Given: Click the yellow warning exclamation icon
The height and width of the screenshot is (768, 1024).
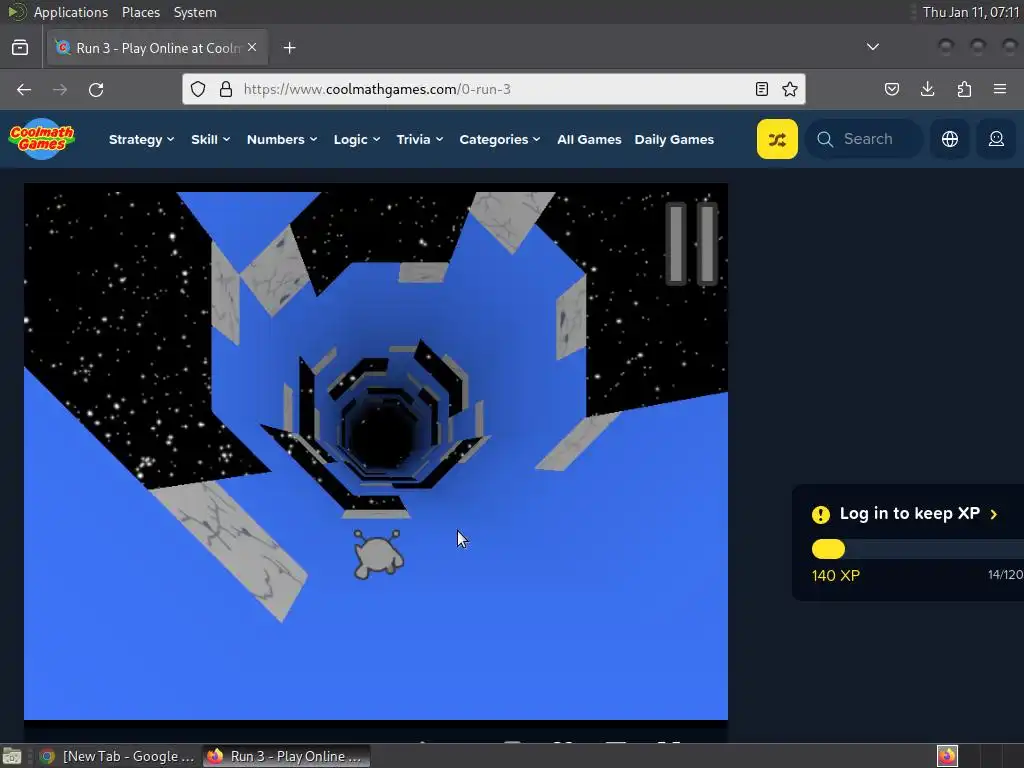Looking at the screenshot, I should pos(821,515).
